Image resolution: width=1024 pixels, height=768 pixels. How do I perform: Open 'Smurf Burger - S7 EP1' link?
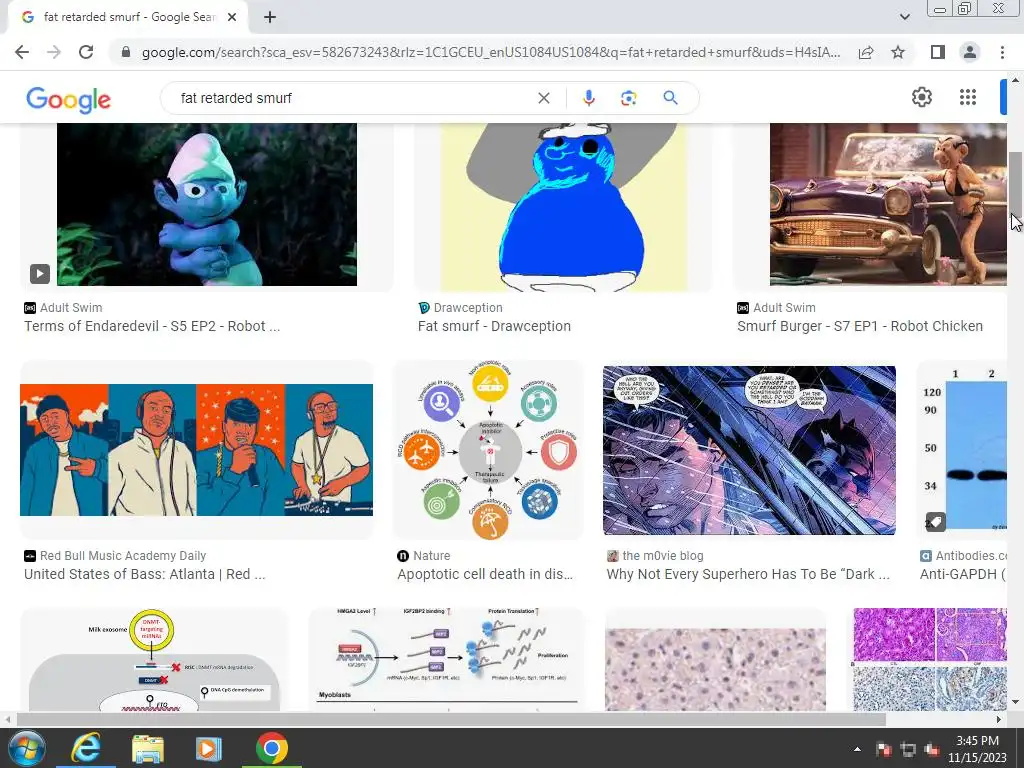[x=859, y=326]
